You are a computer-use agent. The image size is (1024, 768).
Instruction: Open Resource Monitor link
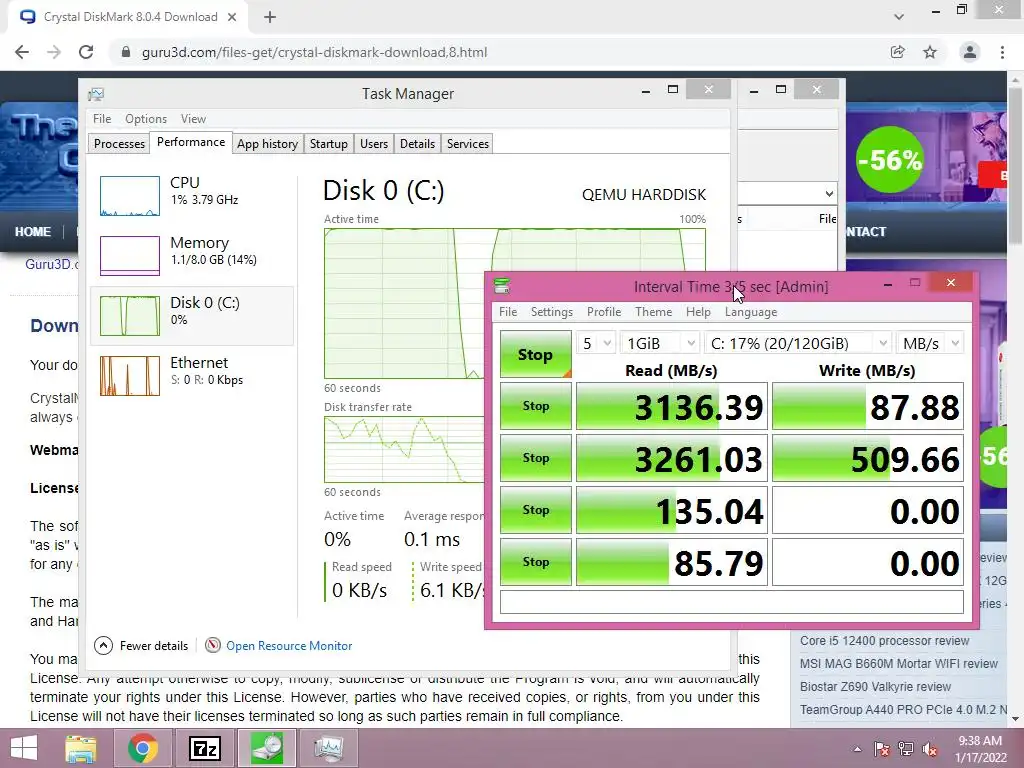point(279,645)
